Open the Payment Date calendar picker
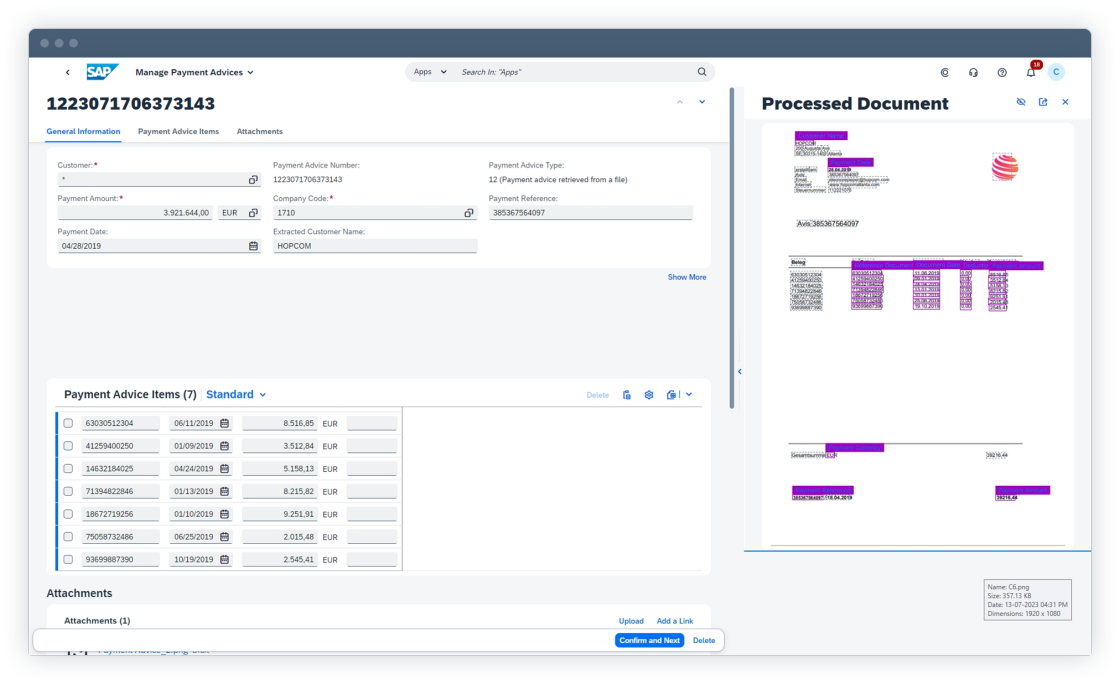Viewport: 1120px width, 684px height. [253, 246]
